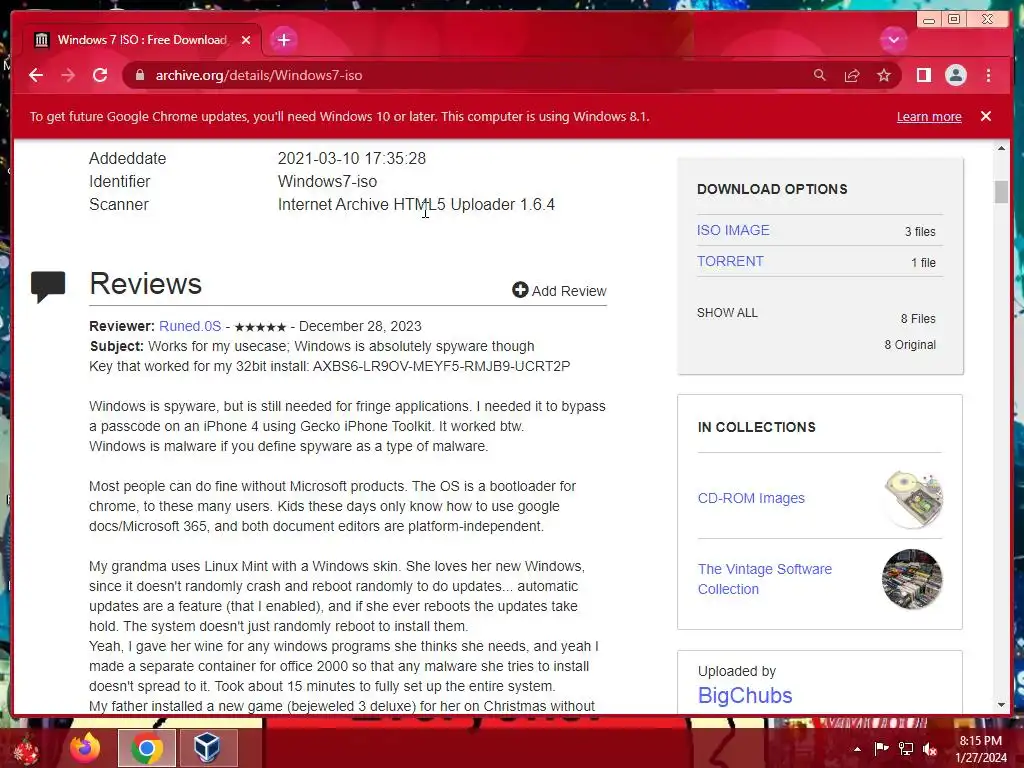Image resolution: width=1024 pixels, height=768 pixels.
Task: Open the Learn more link
Action: [929, 116]
